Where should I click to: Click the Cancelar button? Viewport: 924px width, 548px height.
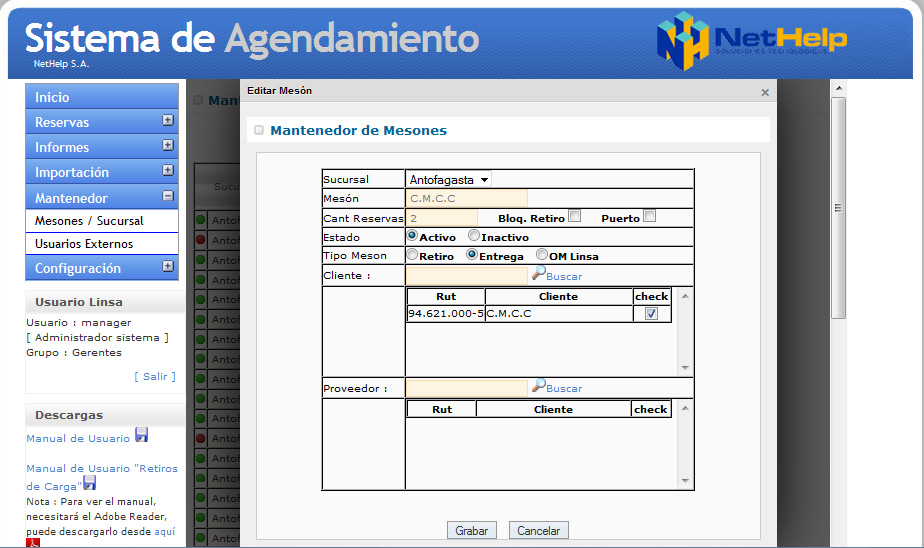[539, 530]
